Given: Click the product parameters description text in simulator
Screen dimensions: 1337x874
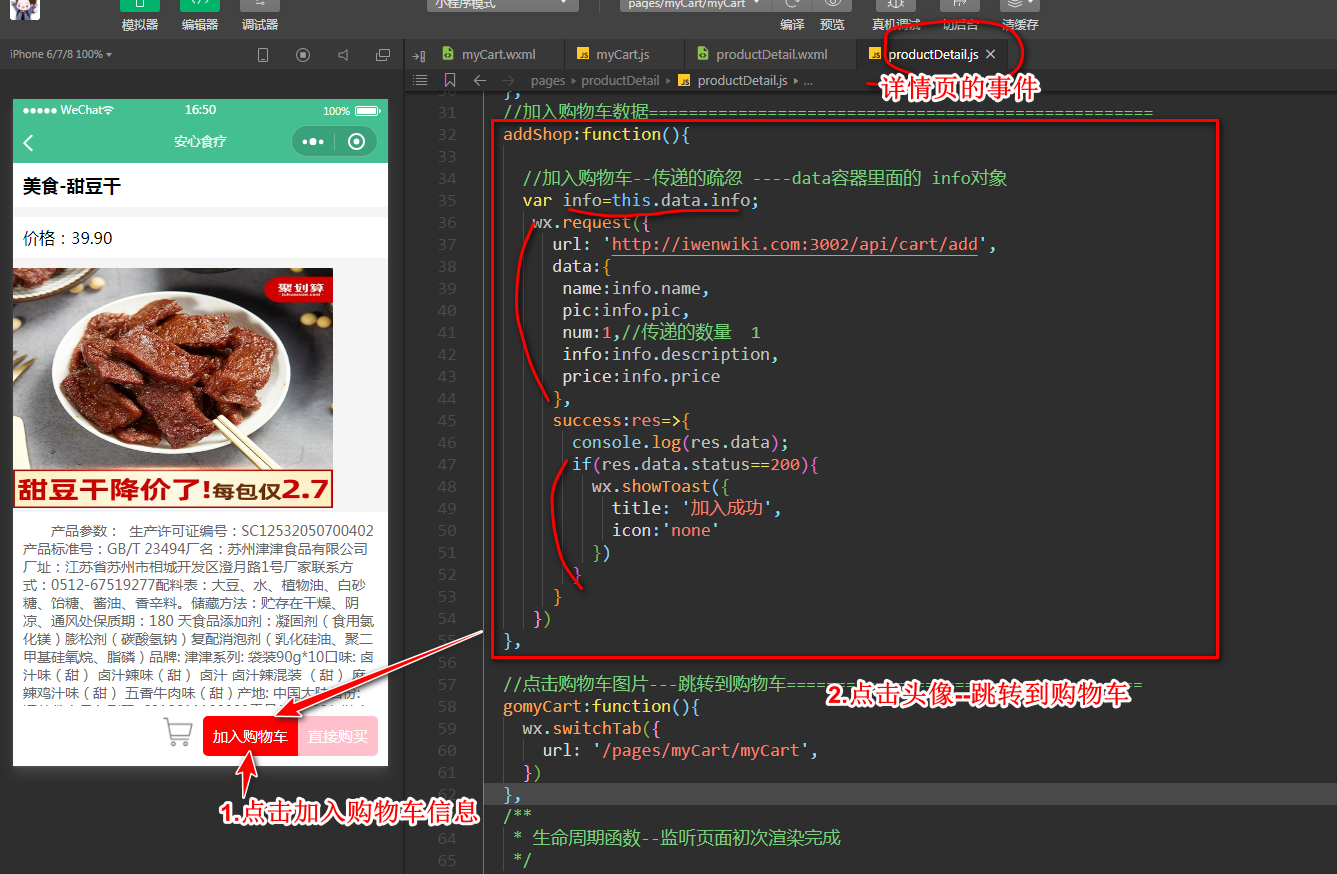Looking at the screenshot, I should pos(198,613).
